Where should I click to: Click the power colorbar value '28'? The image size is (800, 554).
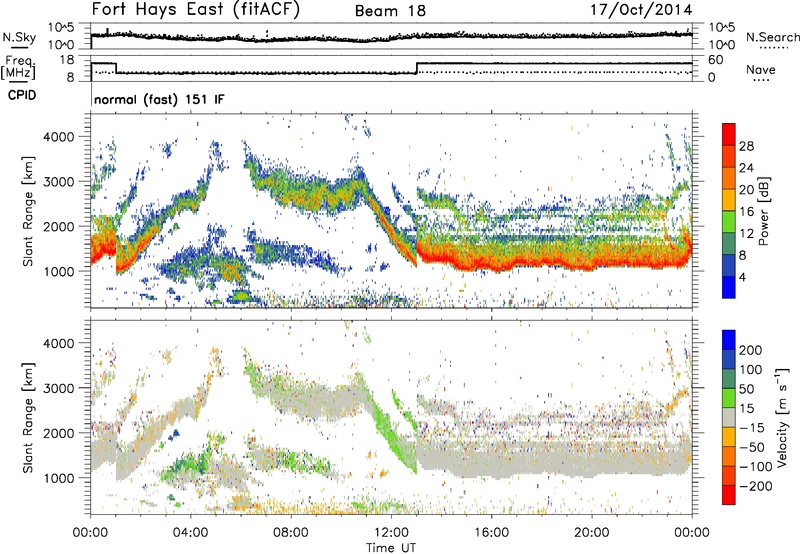click(x=746, y=146)
